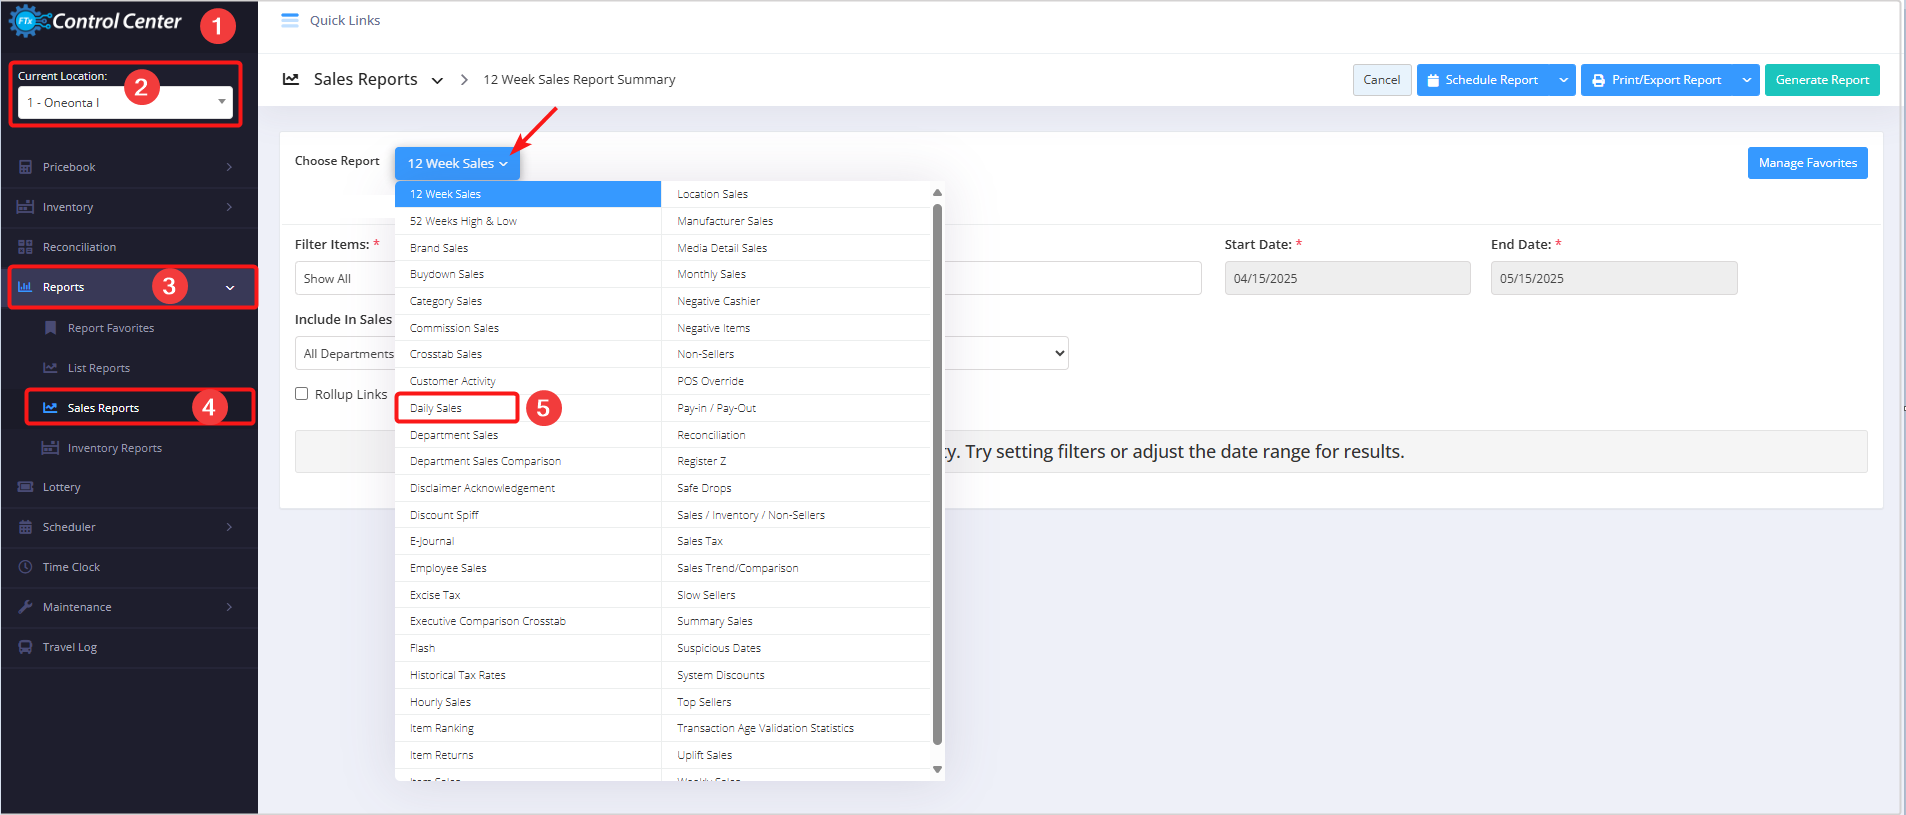Choose Brand Sales report
Image resolution: width=1906 pixels, height=815 pixels.
tap(528, 248)
